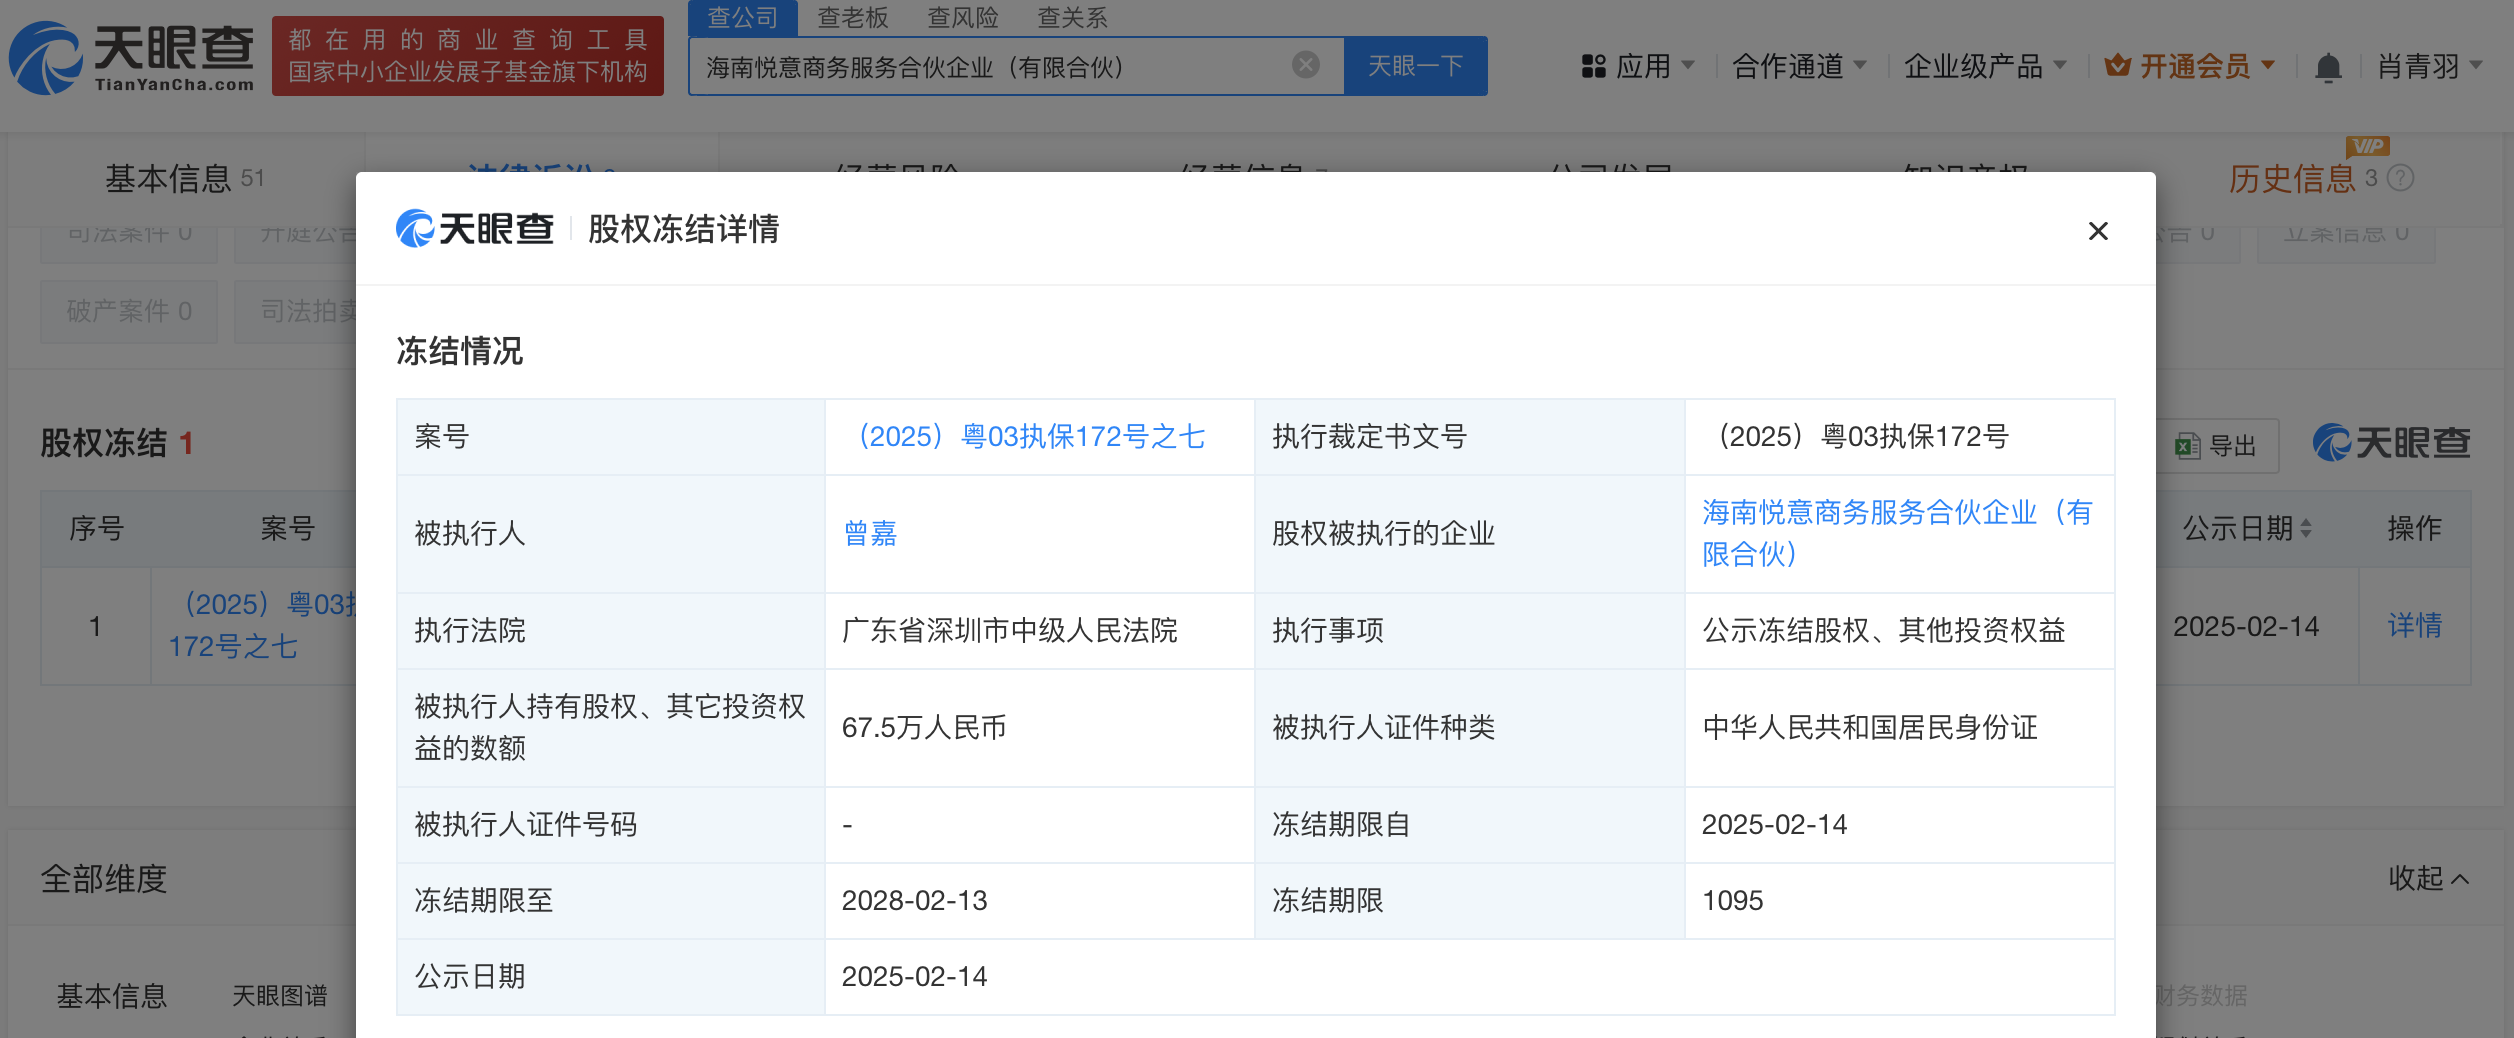Click the 开通会员 crown icon
The image size is (2514, 1038).
pos(2117,66)
